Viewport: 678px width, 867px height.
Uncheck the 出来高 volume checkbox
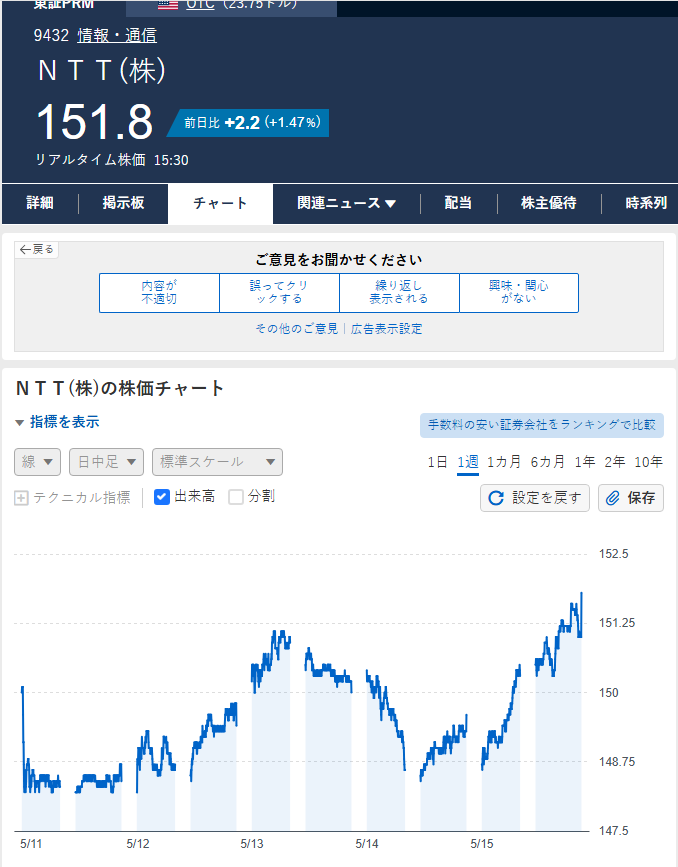coord(161,497)
